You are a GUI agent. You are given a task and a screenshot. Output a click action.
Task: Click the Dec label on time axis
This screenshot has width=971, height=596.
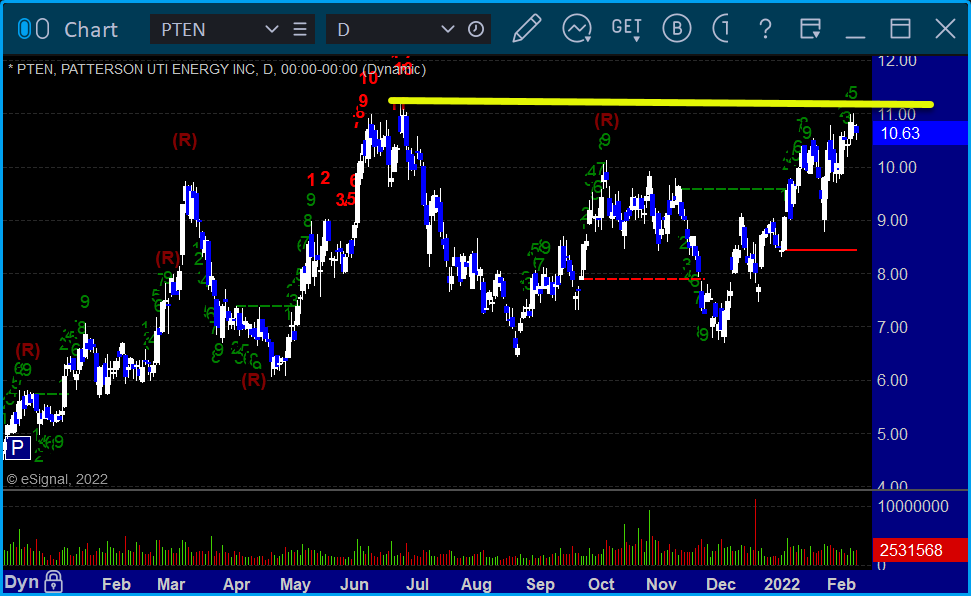(721, 584)
